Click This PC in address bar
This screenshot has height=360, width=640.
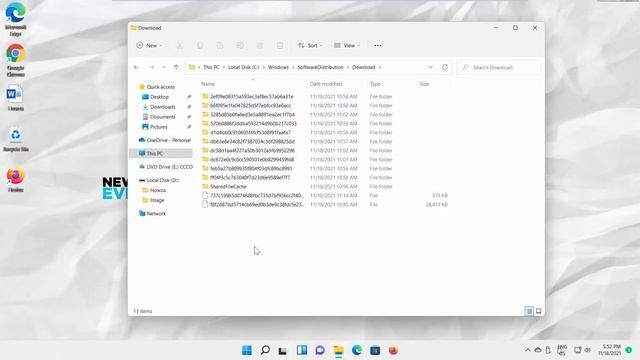[x=211, y=67]
